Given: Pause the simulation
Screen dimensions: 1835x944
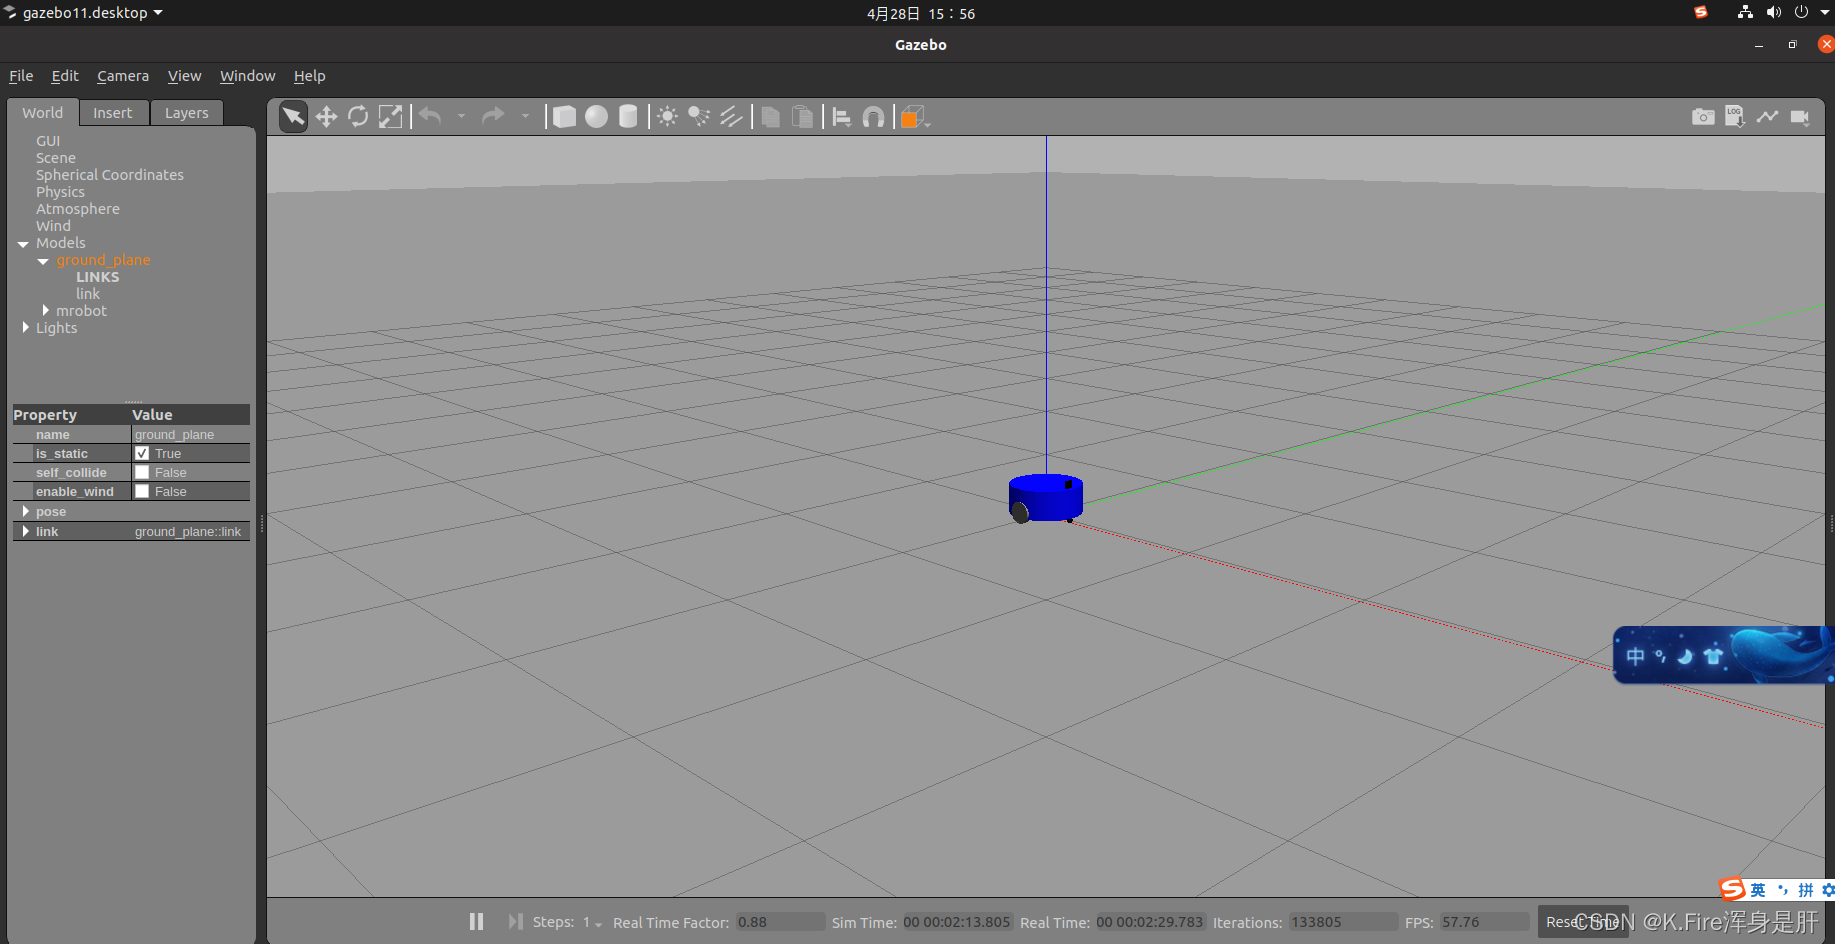Looking at the screenshot, I should (476, 921).
